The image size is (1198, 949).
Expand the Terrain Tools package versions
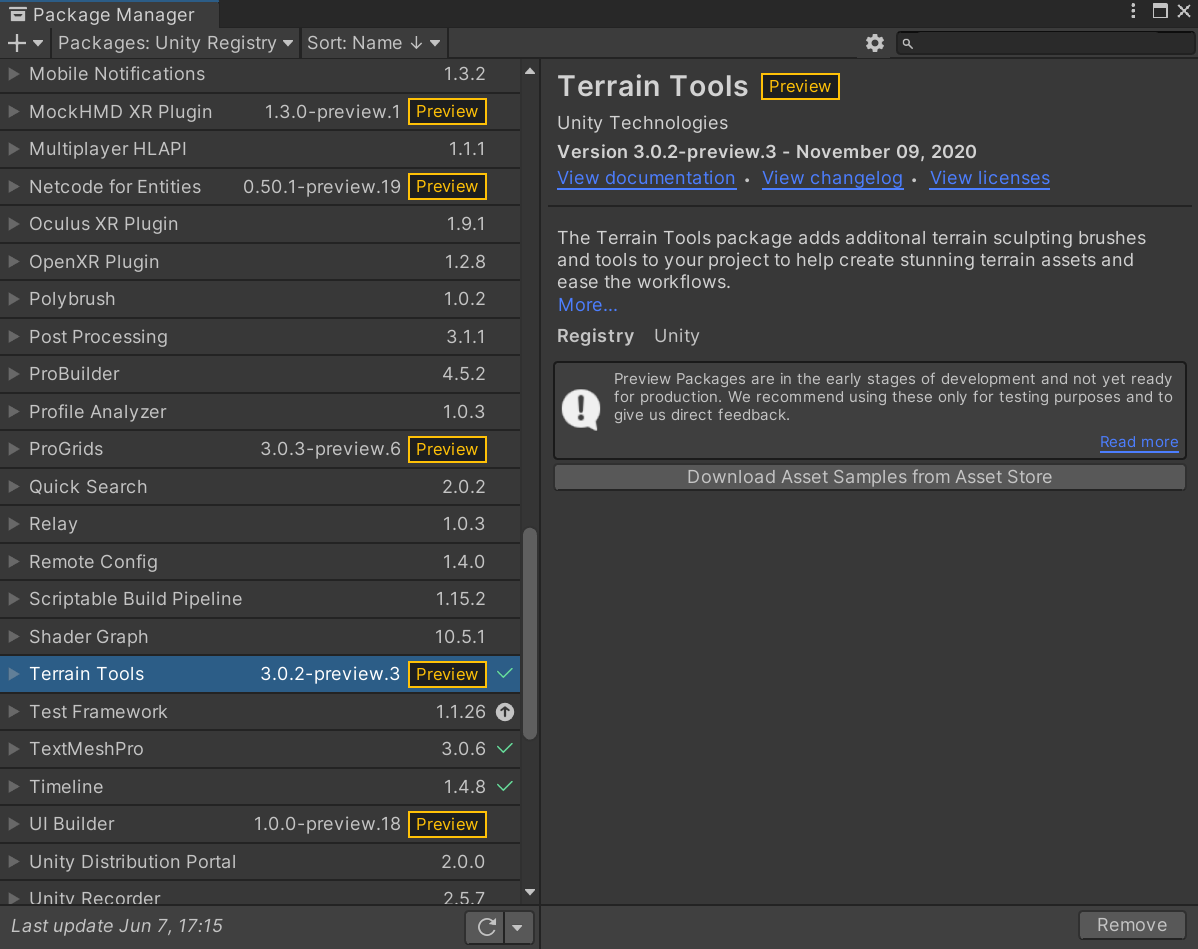click(x=13, y=674)
